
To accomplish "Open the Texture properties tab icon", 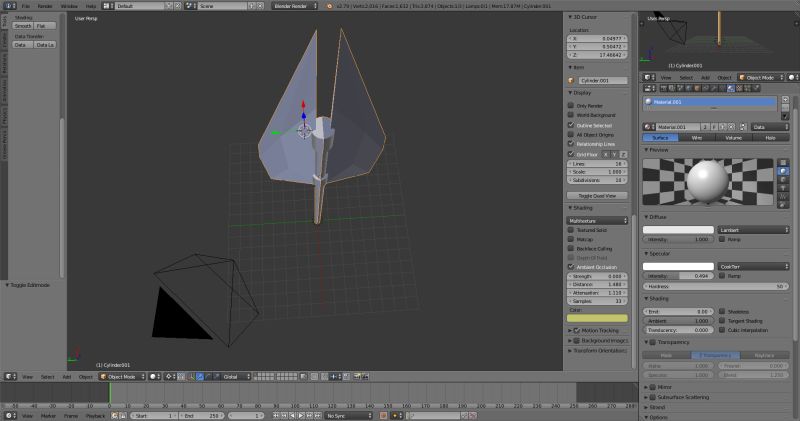I will tap(739, 88).
